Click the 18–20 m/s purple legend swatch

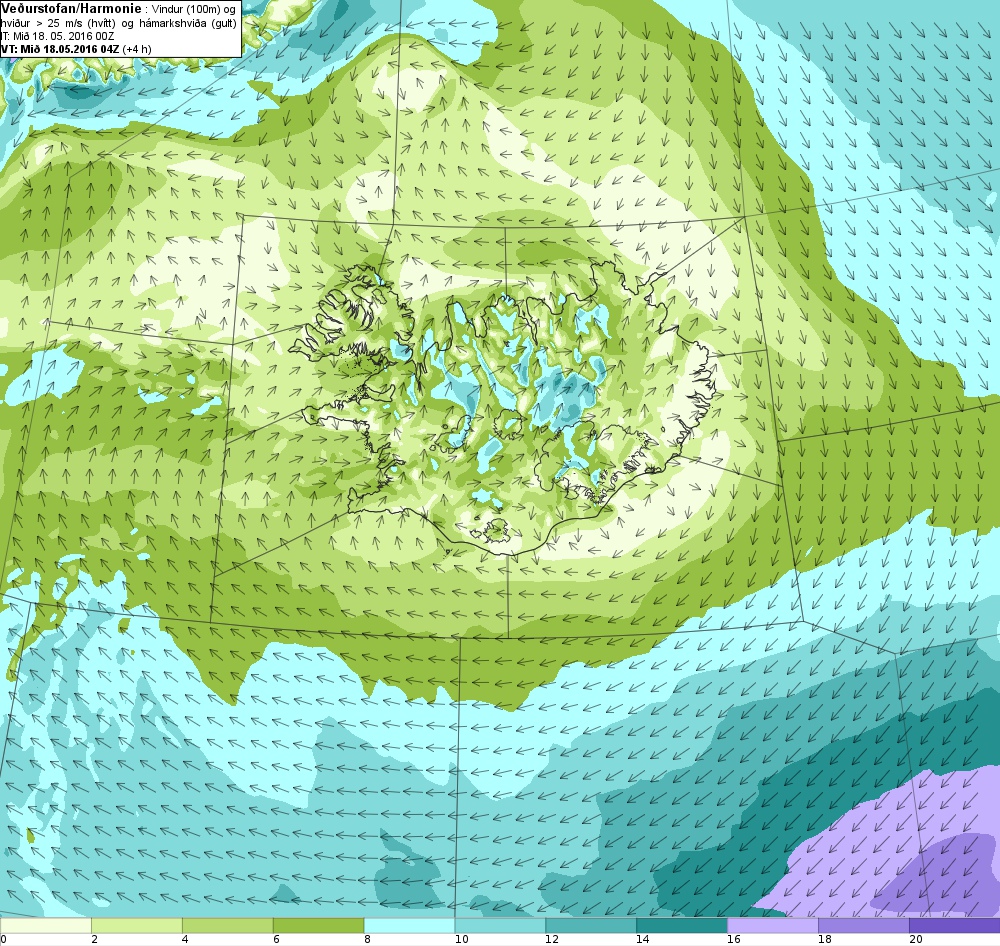click(864, 925)
